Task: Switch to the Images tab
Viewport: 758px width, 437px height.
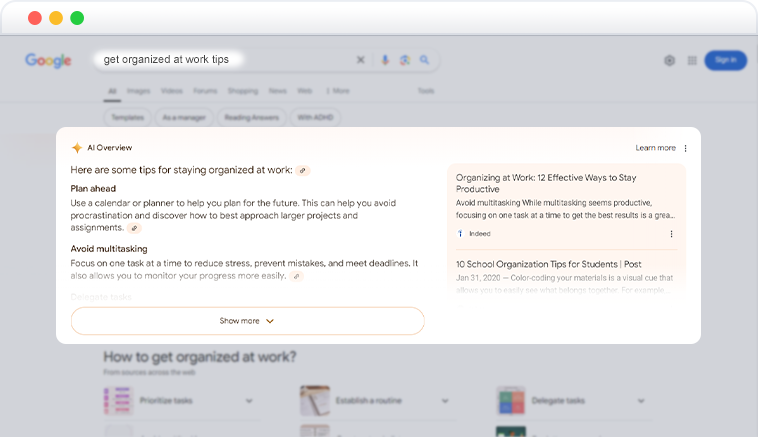Action: point(138,91)
